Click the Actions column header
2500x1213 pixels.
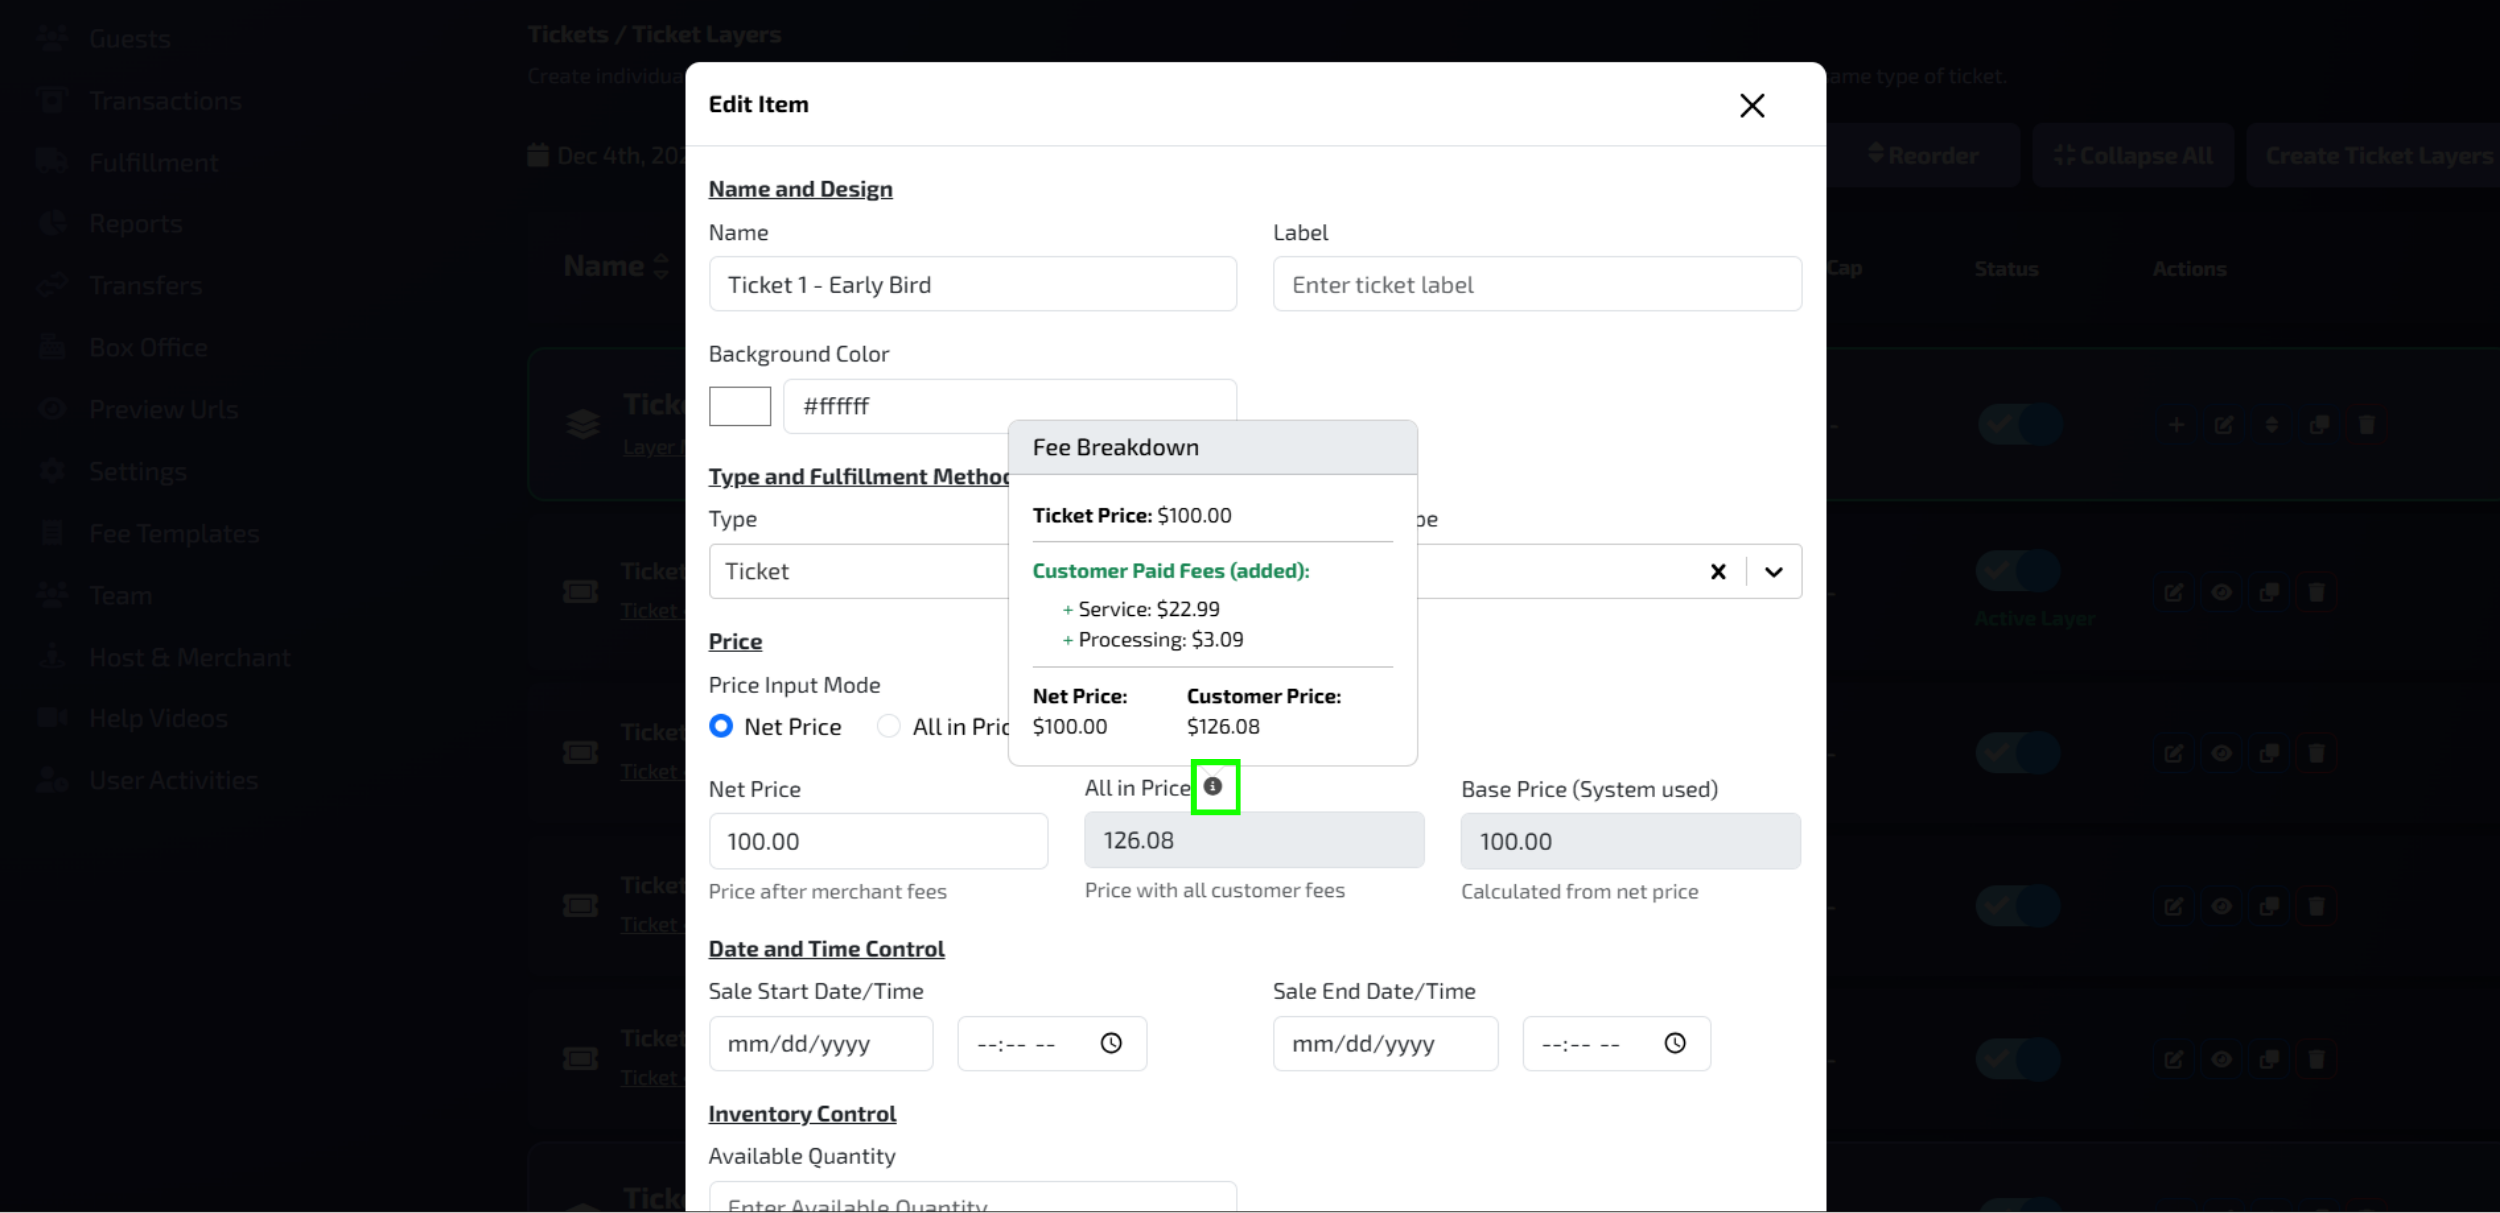pyautogui.click(x=2190, y=269)
